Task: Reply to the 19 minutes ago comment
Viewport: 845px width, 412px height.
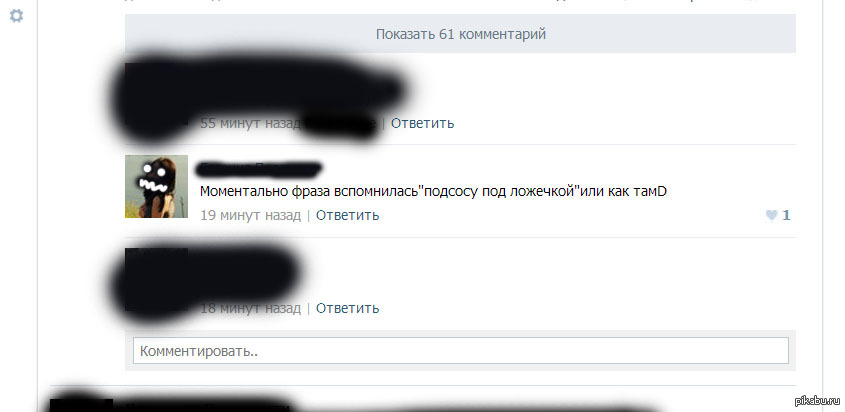Action: [x=348, y=215]
